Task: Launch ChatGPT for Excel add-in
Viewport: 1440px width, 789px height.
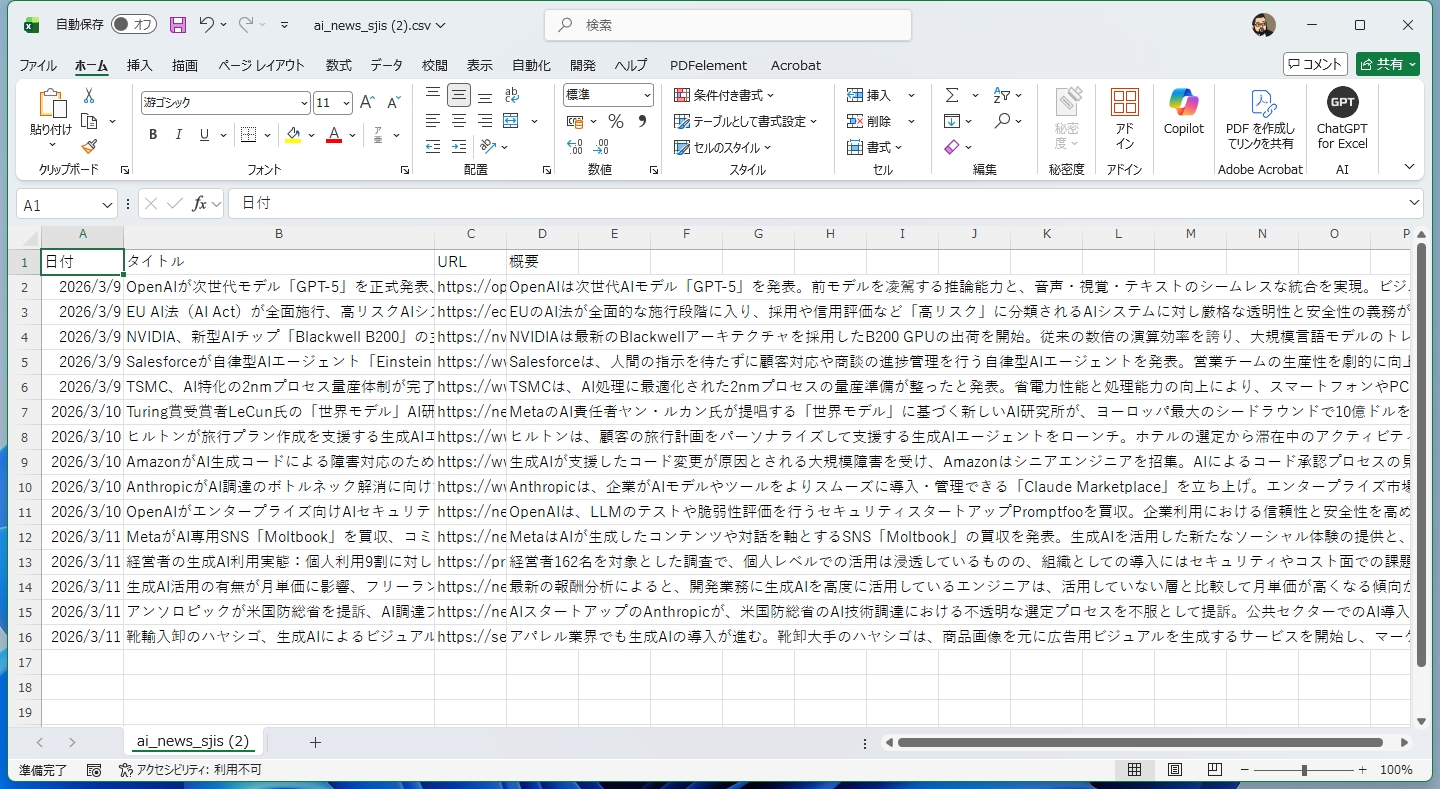Action: tap(1341, 113)
